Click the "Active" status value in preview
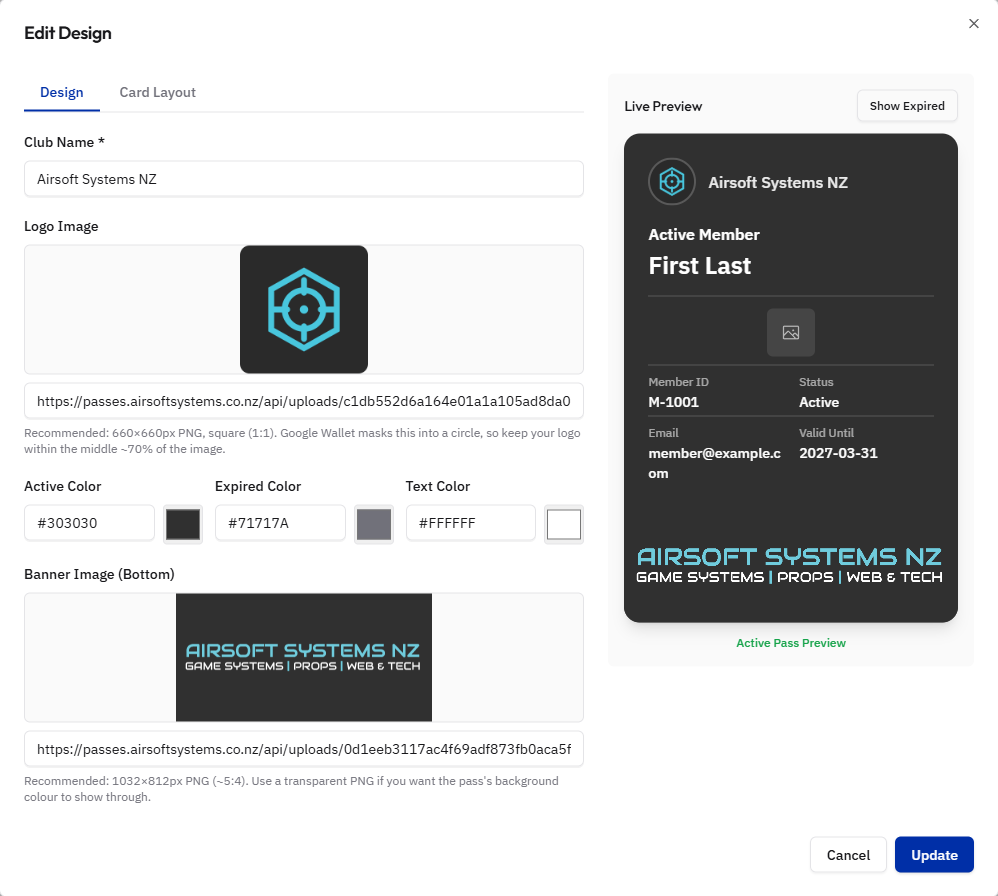Image resolution: width=998 pixels, height=896 pixels. [x=819, y=402]
